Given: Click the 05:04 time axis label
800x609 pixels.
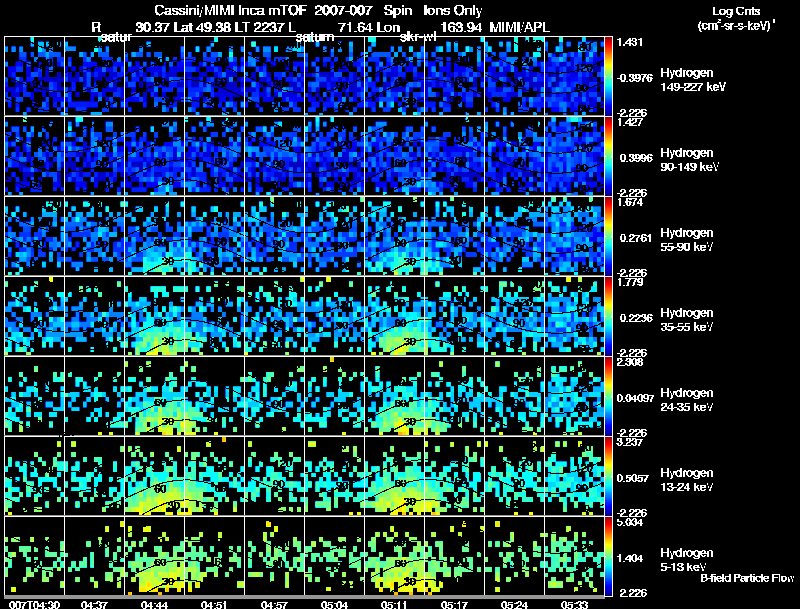Looking at the screenshot, I should coord(334,604).
